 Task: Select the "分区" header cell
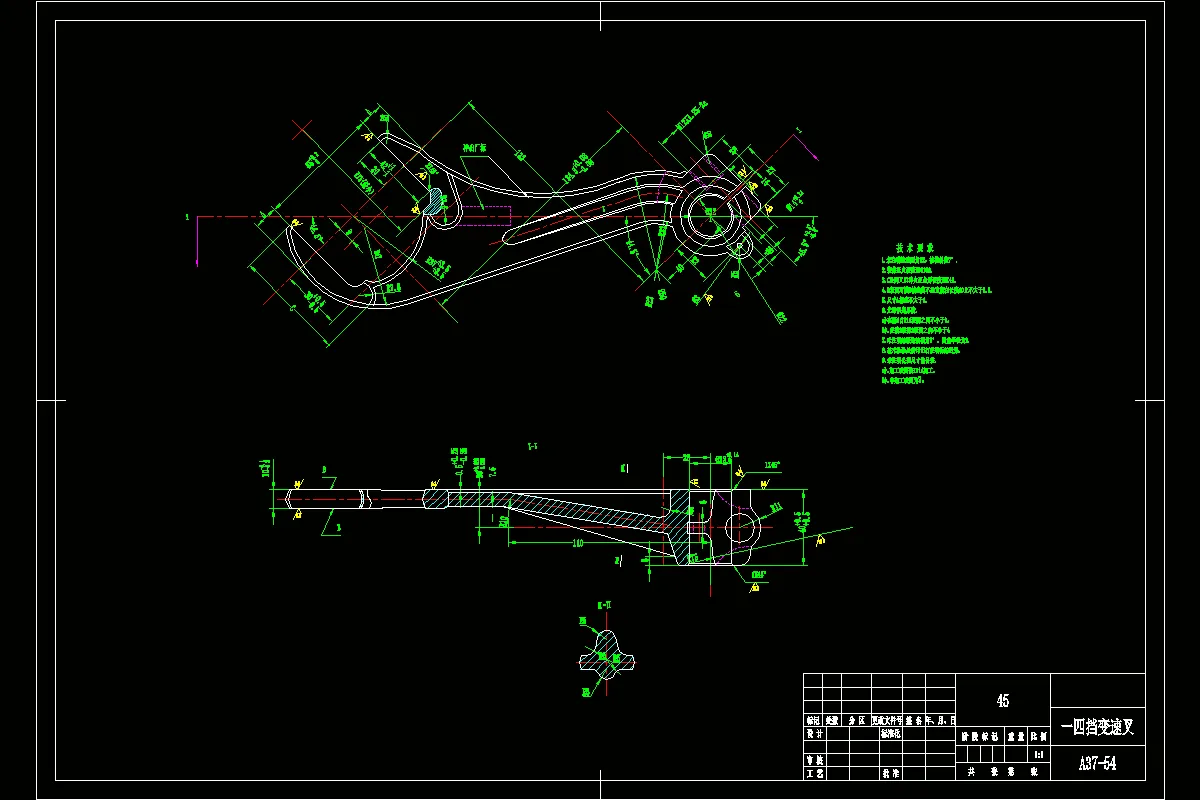(857, 721)
